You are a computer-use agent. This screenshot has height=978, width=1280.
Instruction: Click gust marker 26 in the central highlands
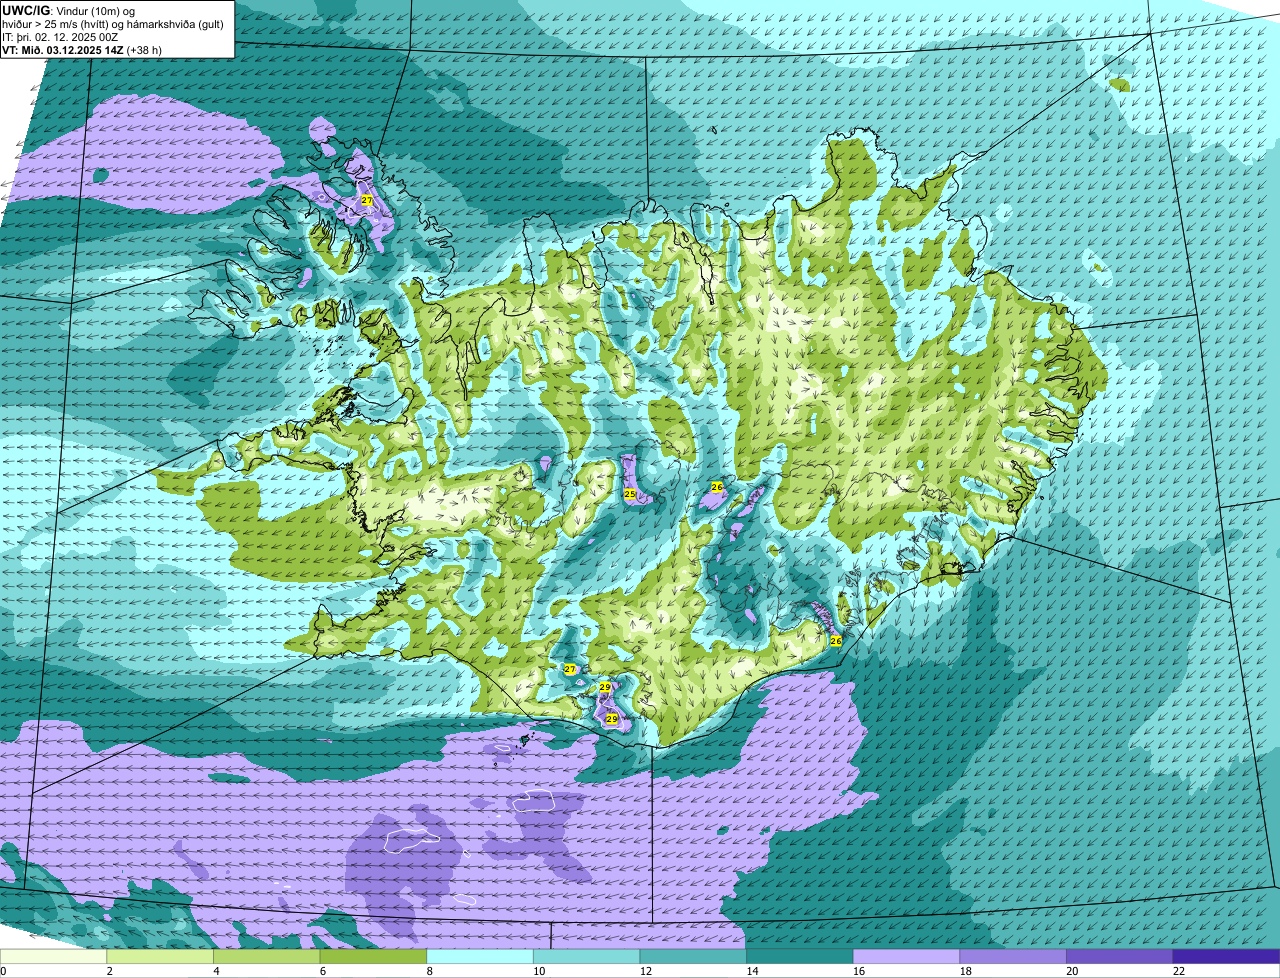point(717,487)
